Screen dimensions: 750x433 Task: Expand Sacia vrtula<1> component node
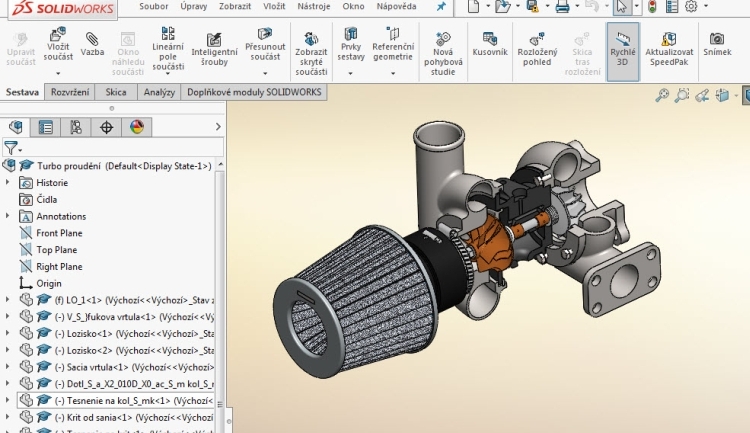[7, 366]
